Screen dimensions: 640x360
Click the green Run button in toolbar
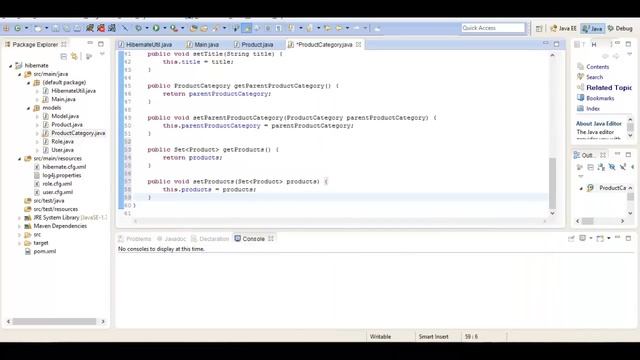click(x=156, y=28)
